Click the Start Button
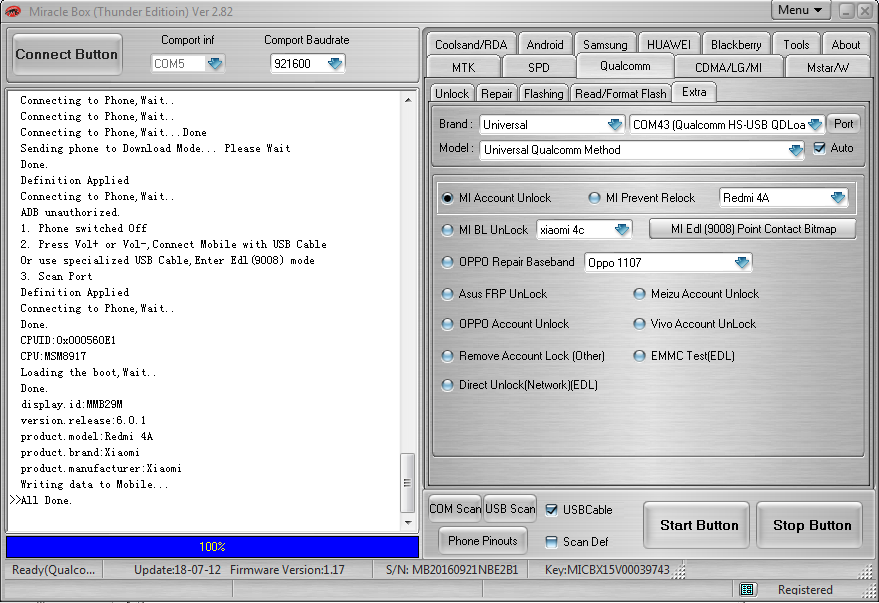 coord(696,525)
